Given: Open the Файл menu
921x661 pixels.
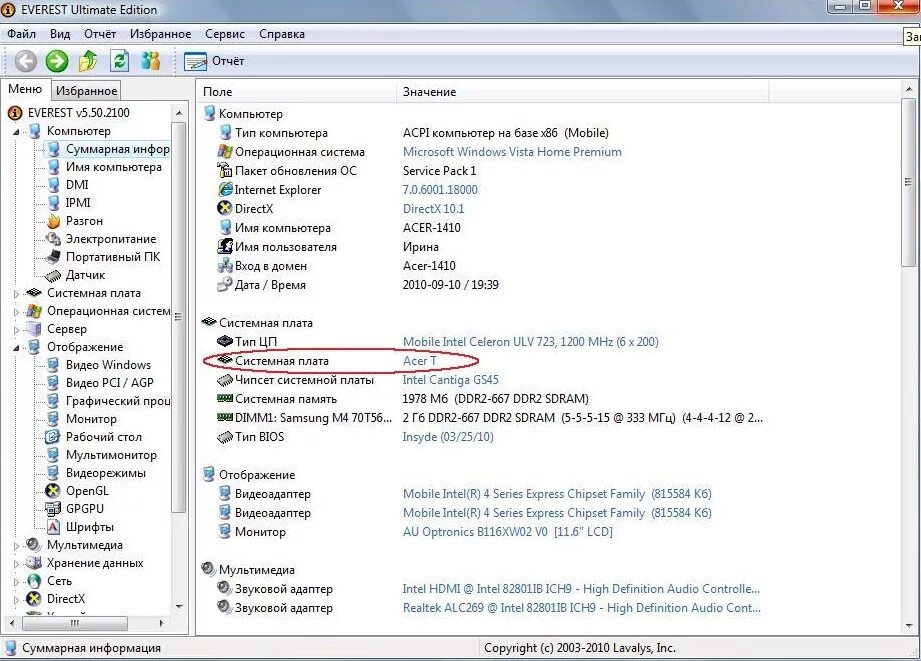Looking at the screenshot, I should click(21, 34).
